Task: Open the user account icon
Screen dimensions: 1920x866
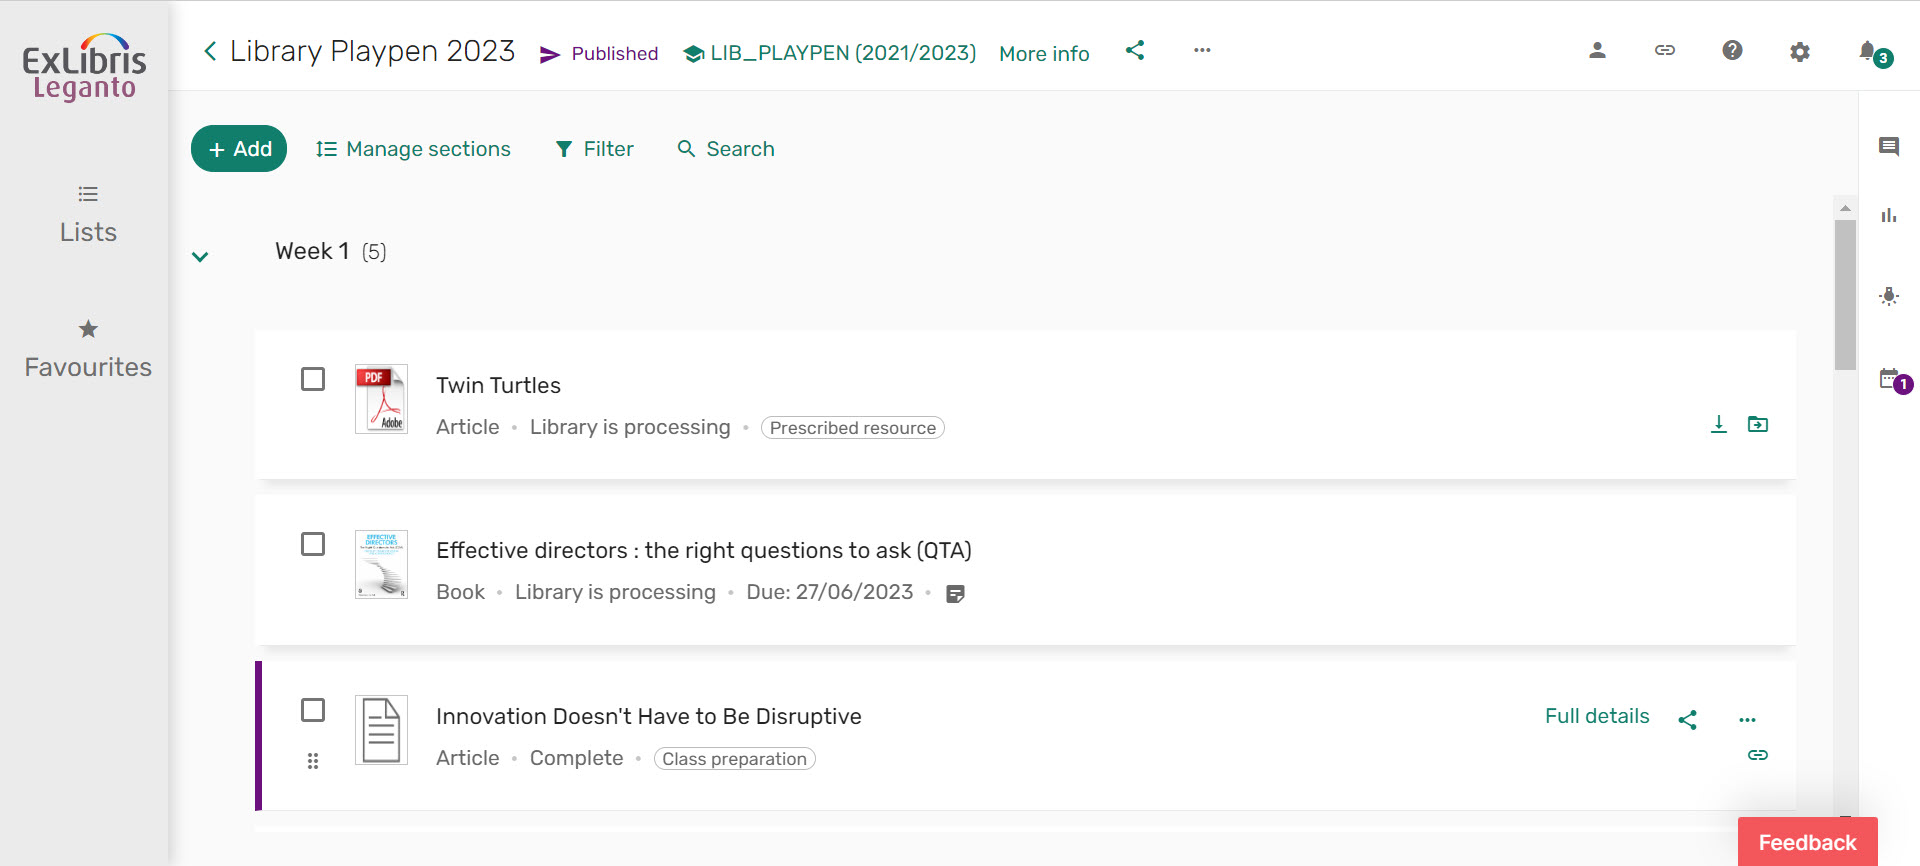Action: [x=1597, y=51]
